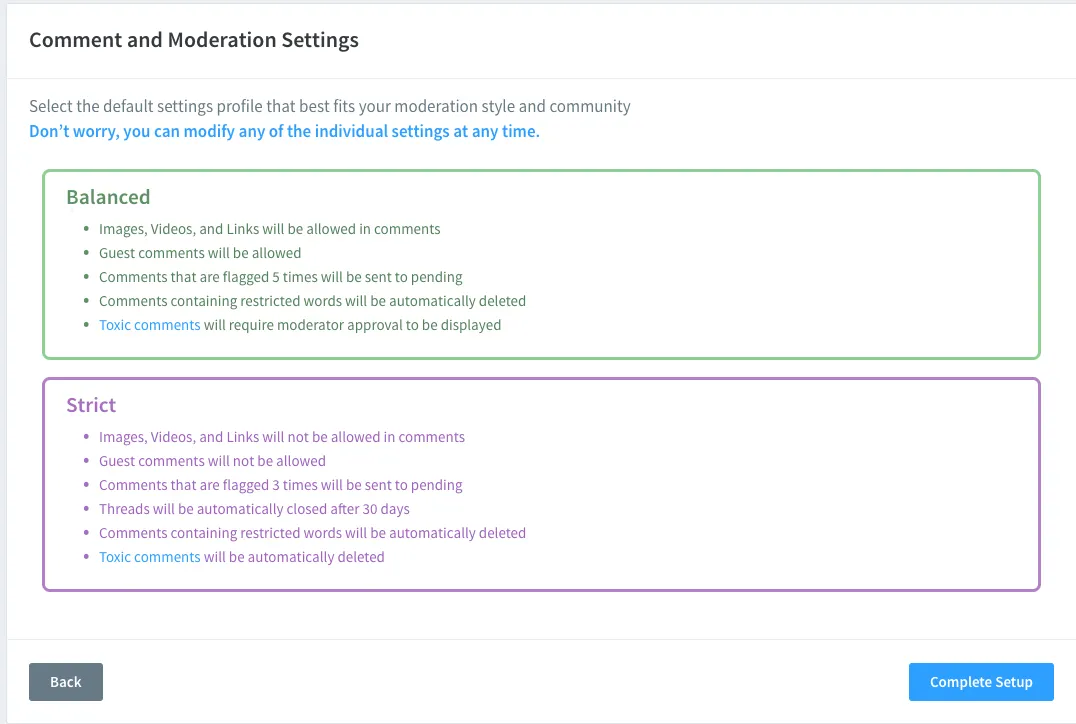Choose the 'flagged 5 times' rule line

(280, 277)
